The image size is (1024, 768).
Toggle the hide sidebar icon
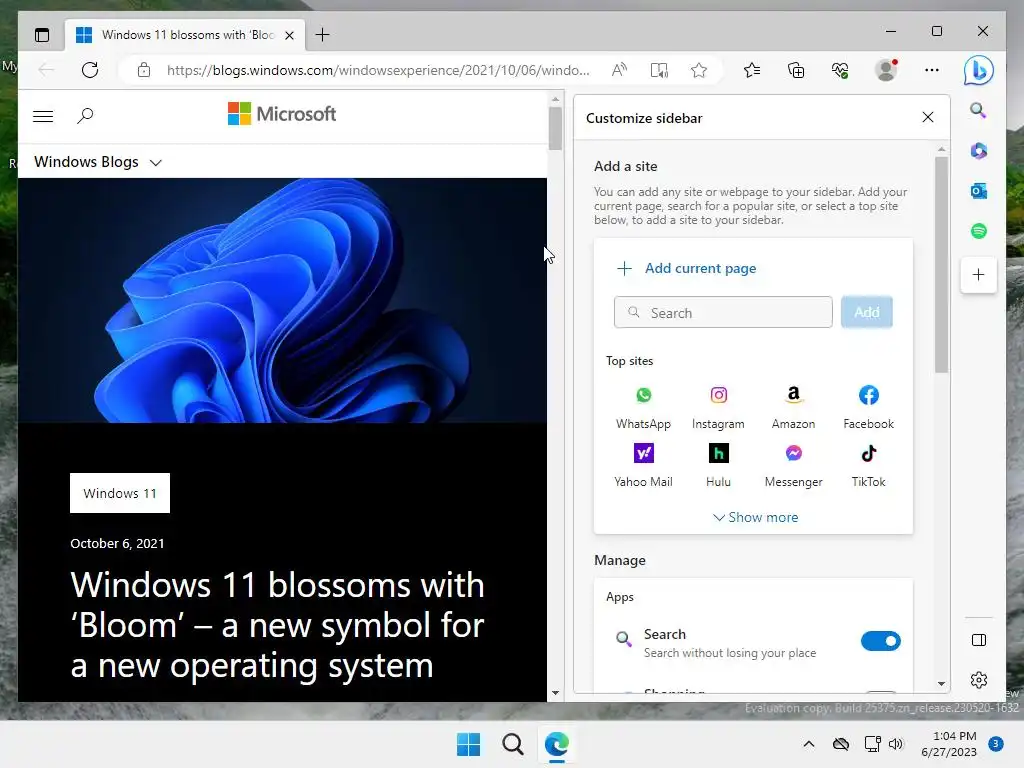(978, 640)
